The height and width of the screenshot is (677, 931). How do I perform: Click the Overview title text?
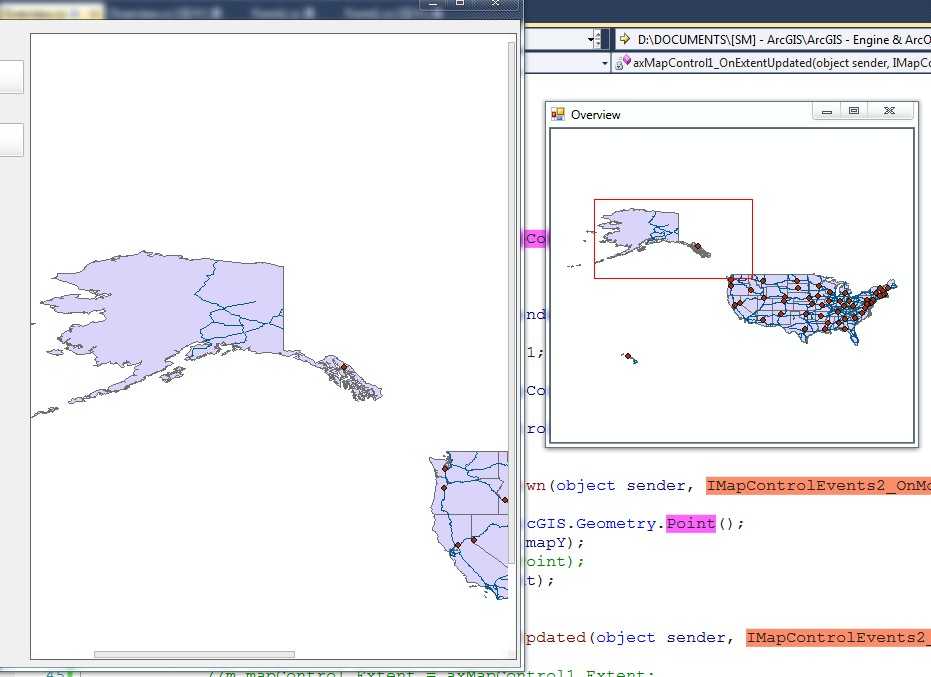[x=596, y=115]
